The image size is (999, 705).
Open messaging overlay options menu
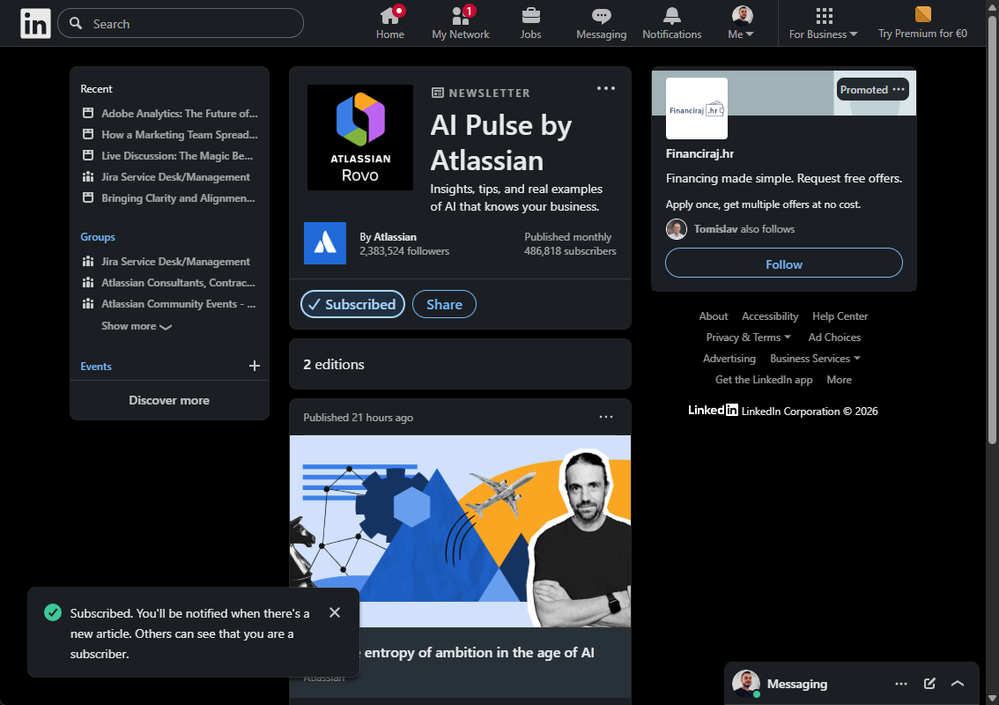[x=900, y=684]
